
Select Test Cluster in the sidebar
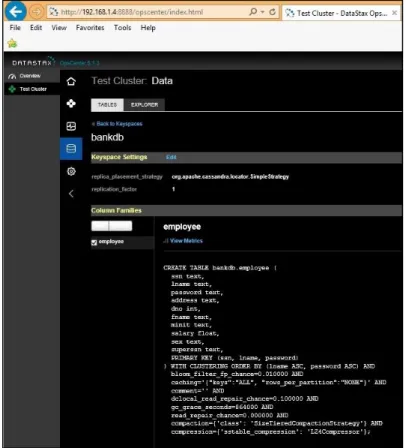point(32,89)
